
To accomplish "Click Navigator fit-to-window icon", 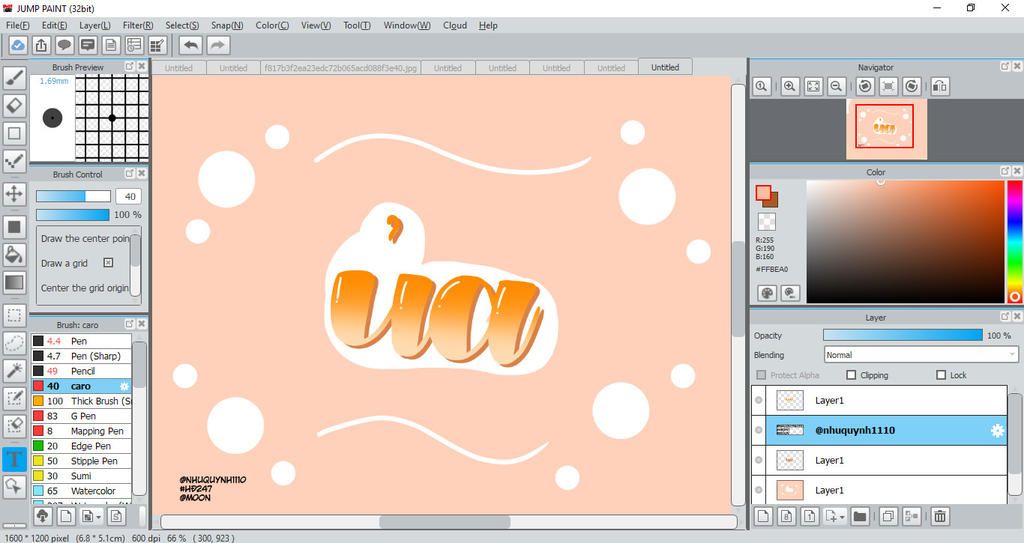I will [x=813, y=86].
